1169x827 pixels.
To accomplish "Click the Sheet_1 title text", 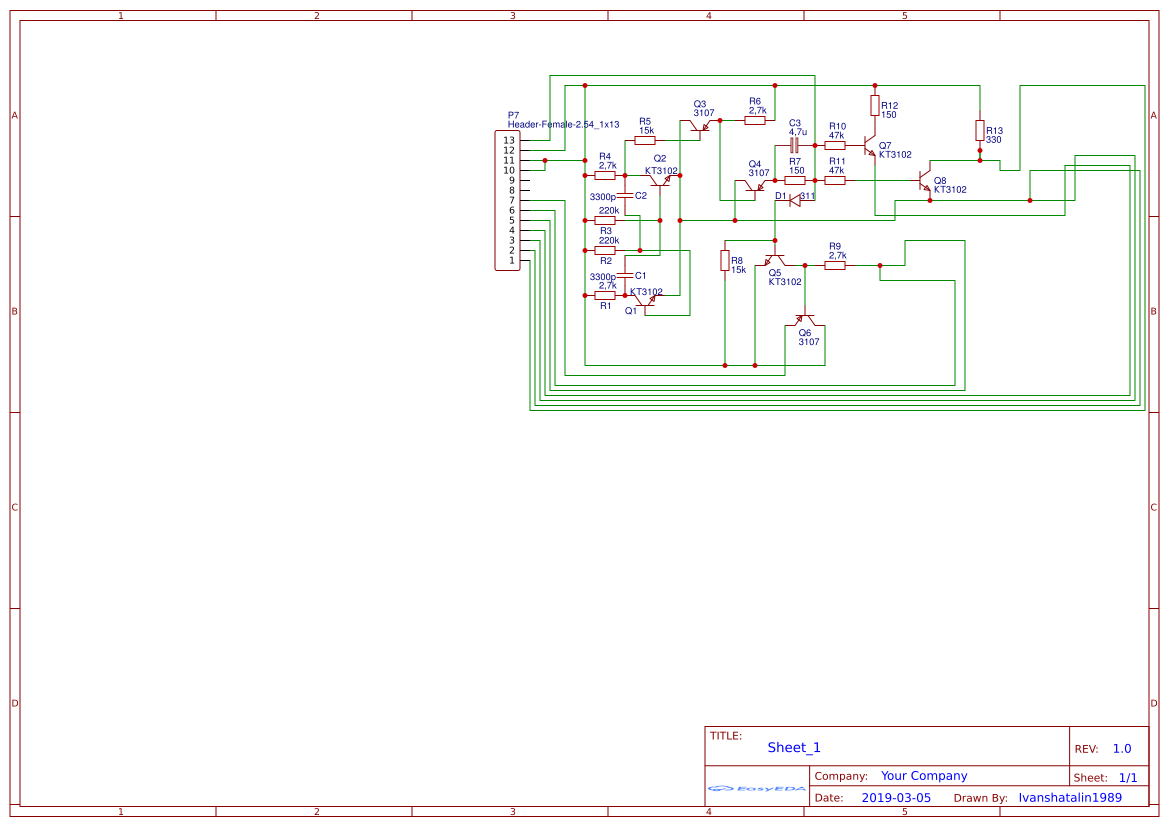I will (794, 747).
